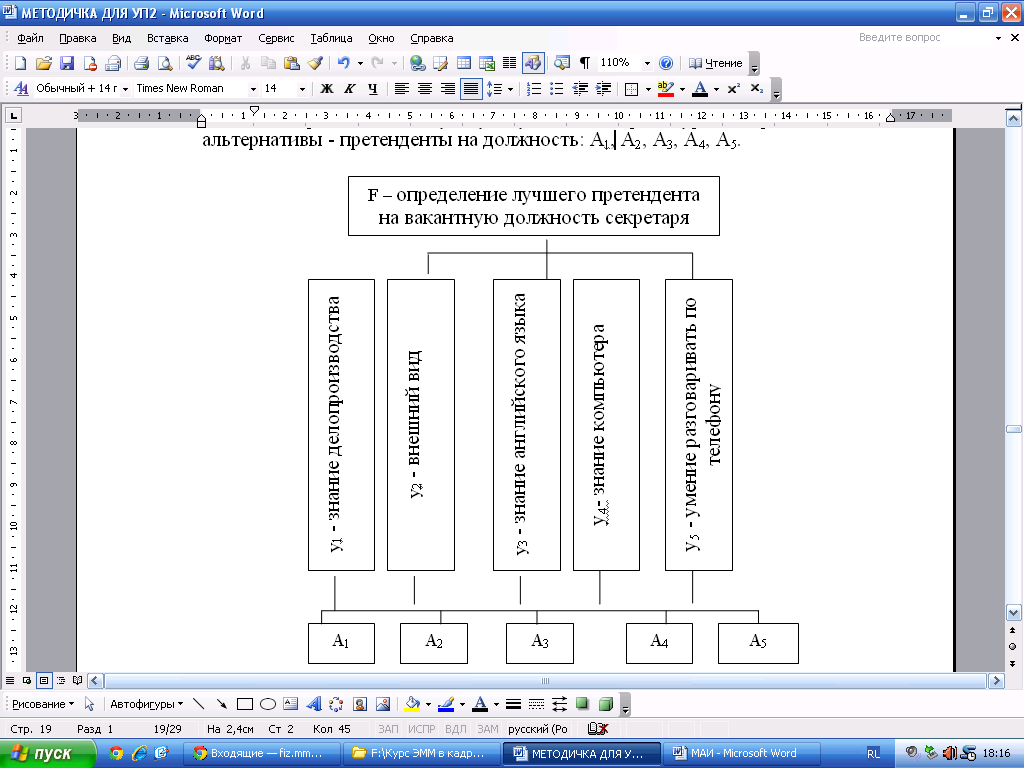The height and width of the screenshot is (768, 1024).
Task: Toggle justified alignment
Action: click(x=471, y=88)
